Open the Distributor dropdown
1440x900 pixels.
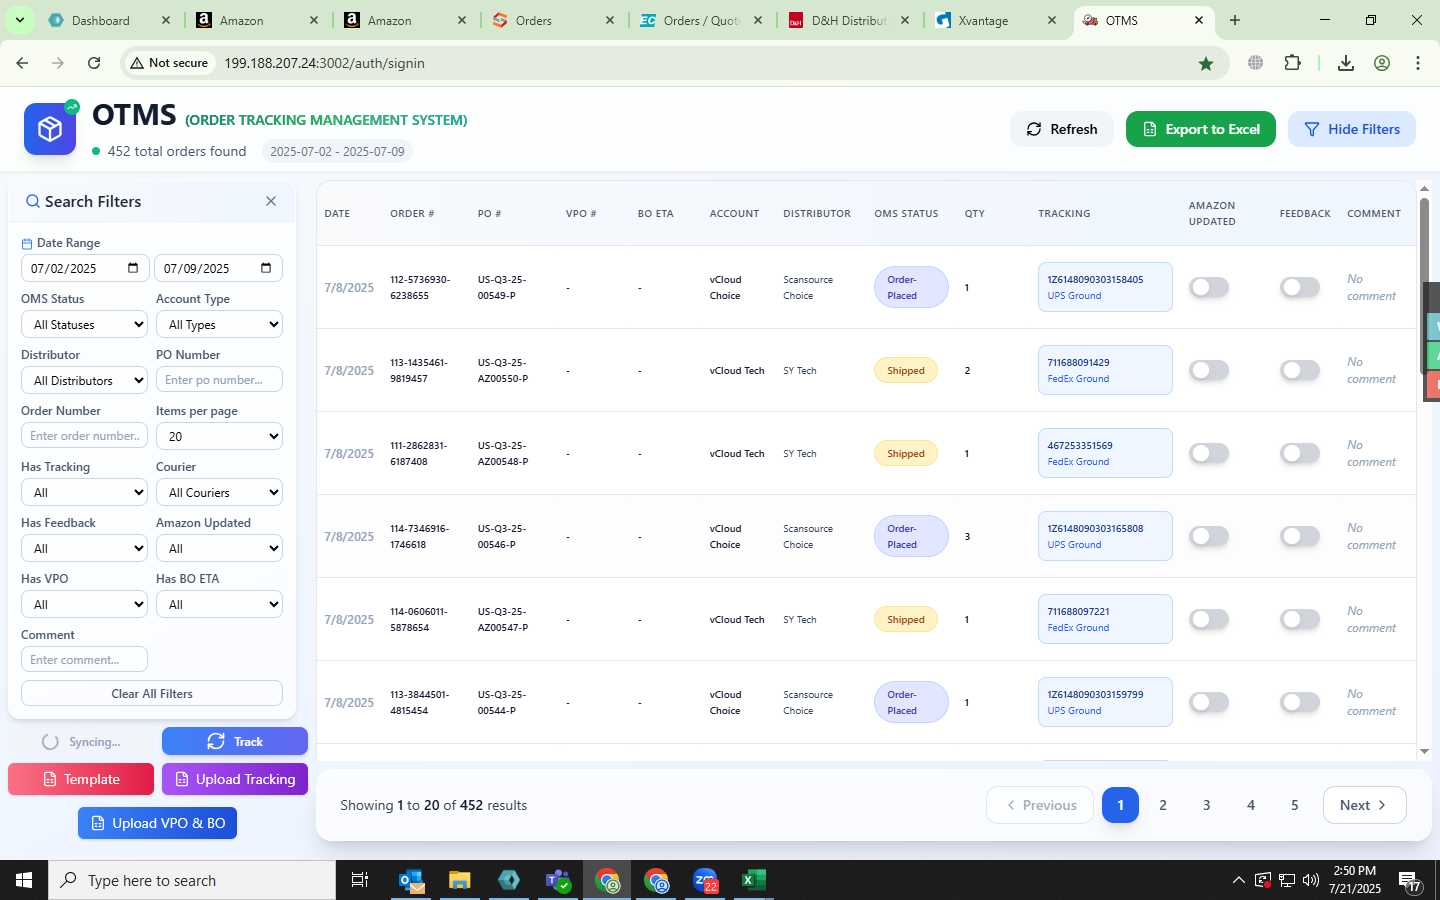click(x=84, y=380)
